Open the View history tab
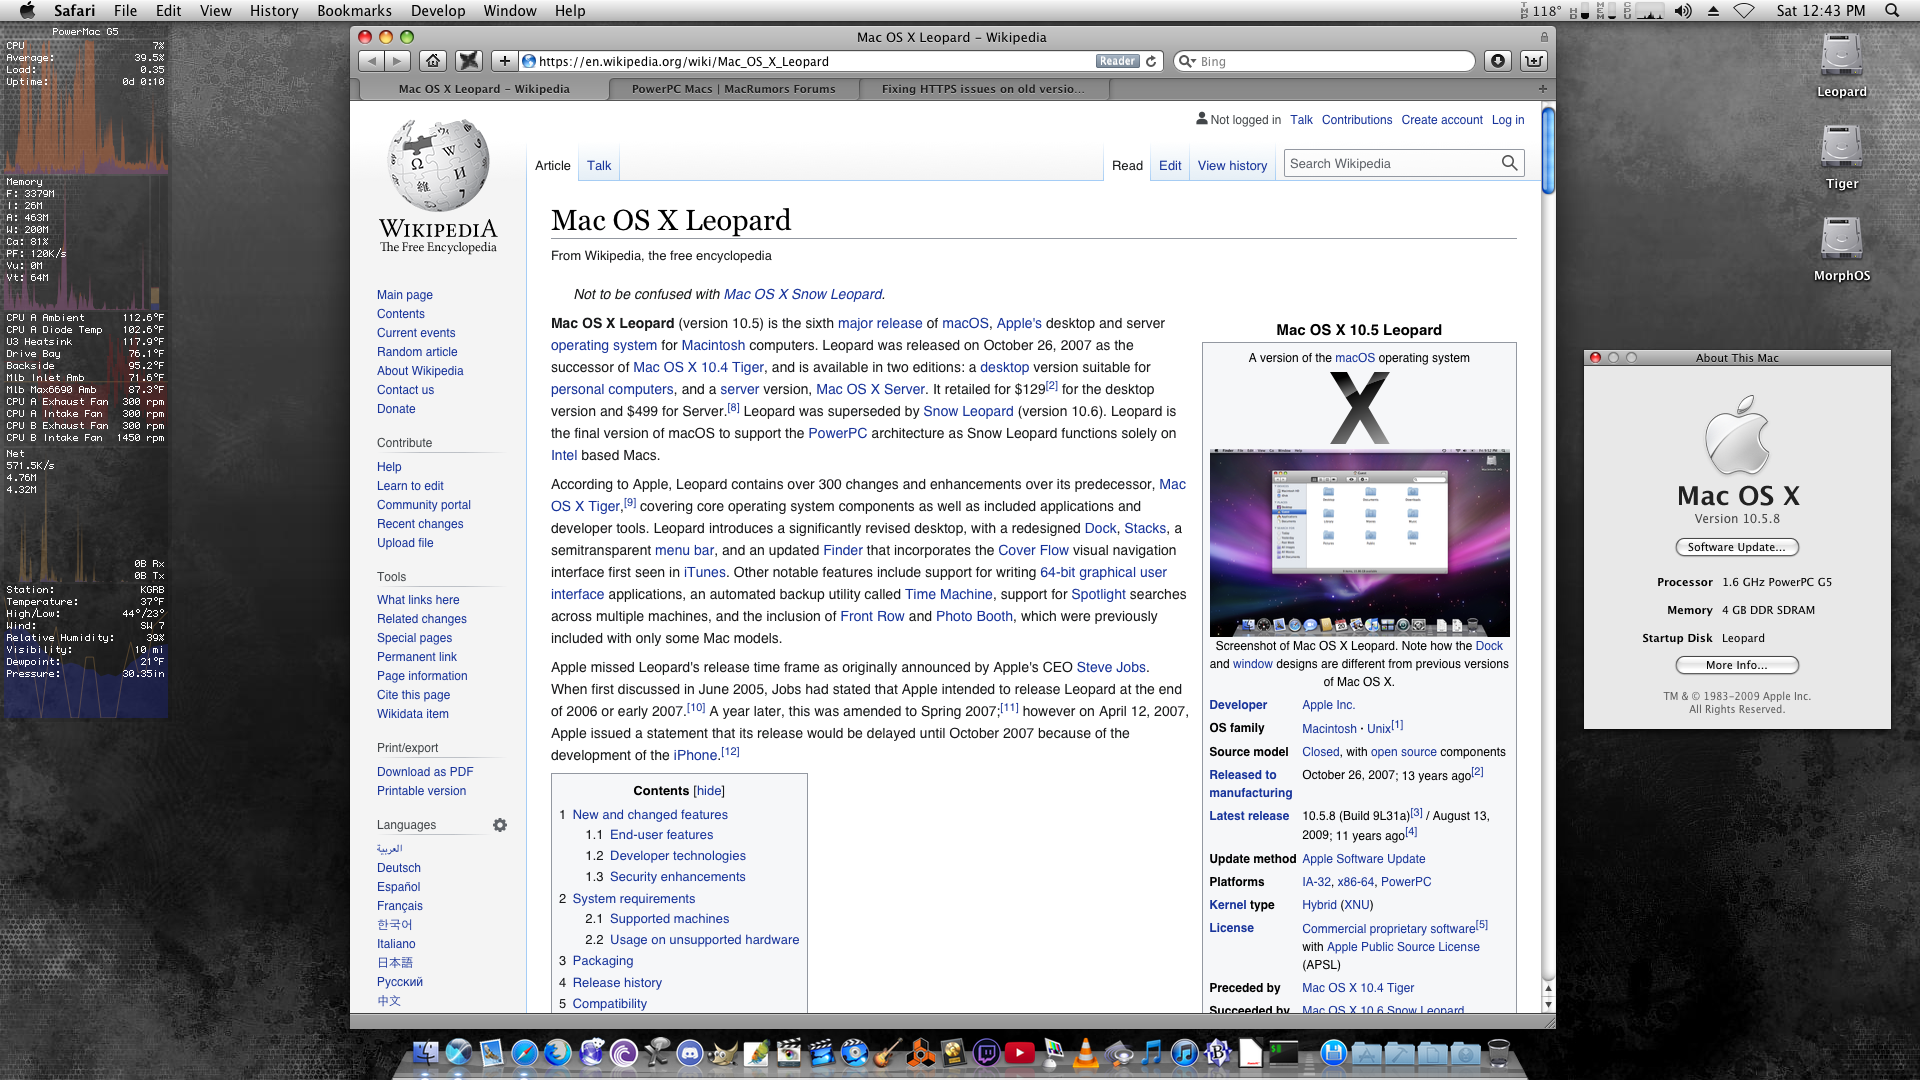Viewport: 1920px width, 1080px height. pos(1232,165)
